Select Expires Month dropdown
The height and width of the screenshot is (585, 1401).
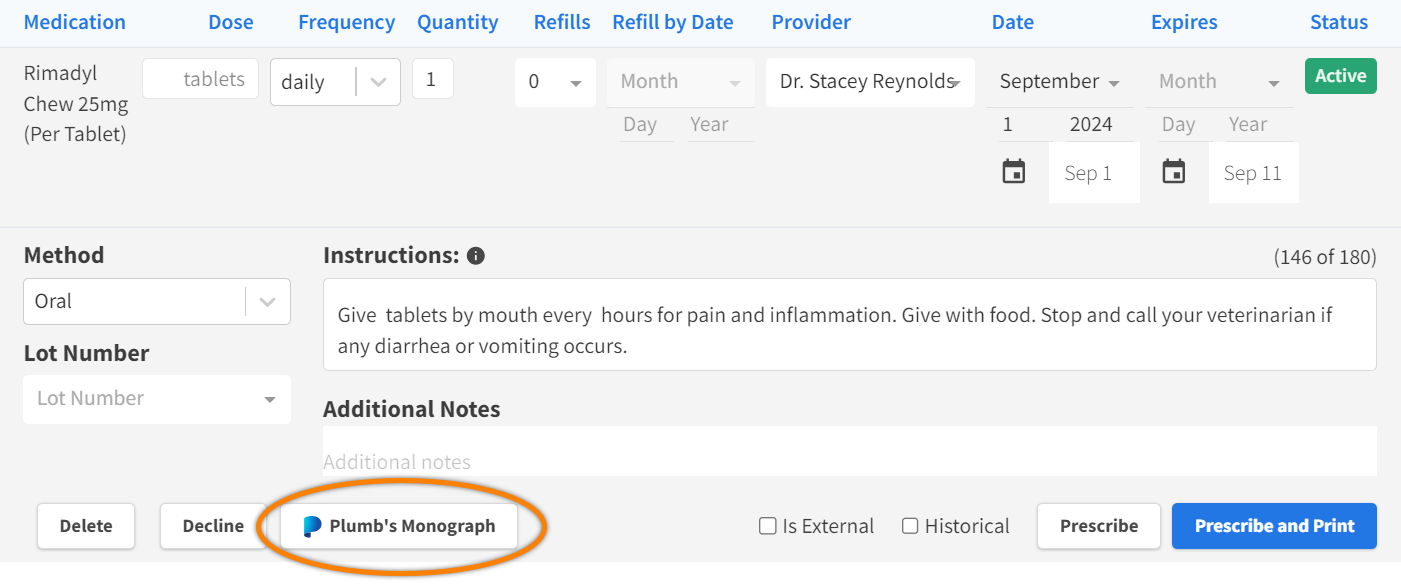coord(1219,82)
